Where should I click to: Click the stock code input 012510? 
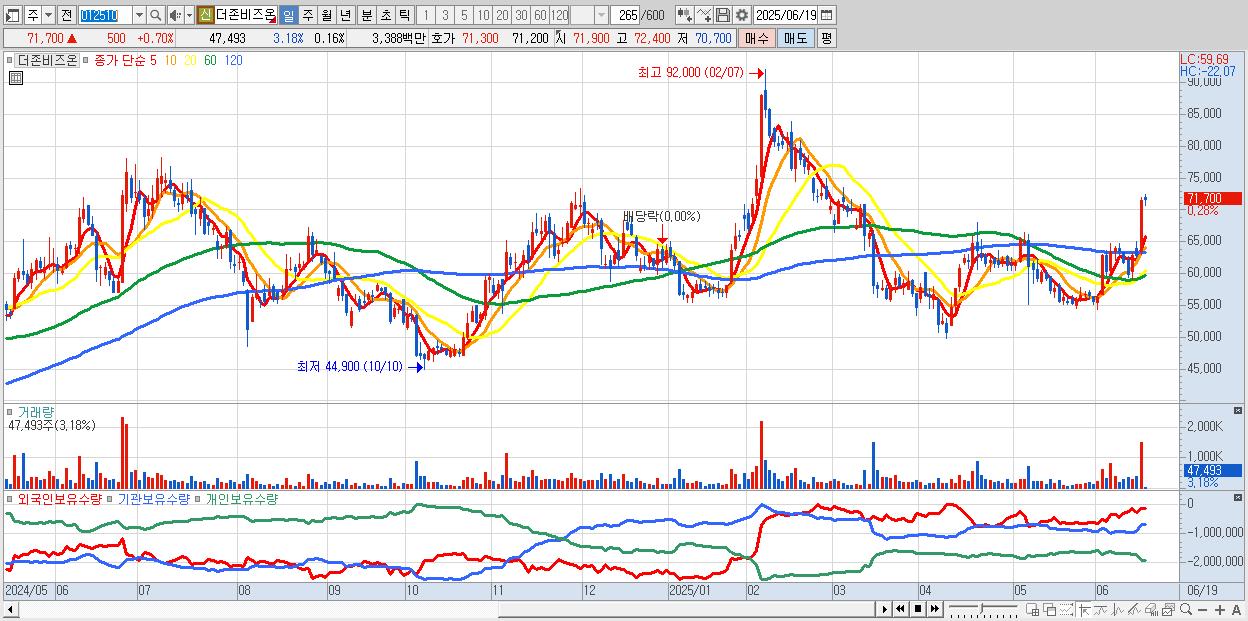pos(104,15)
